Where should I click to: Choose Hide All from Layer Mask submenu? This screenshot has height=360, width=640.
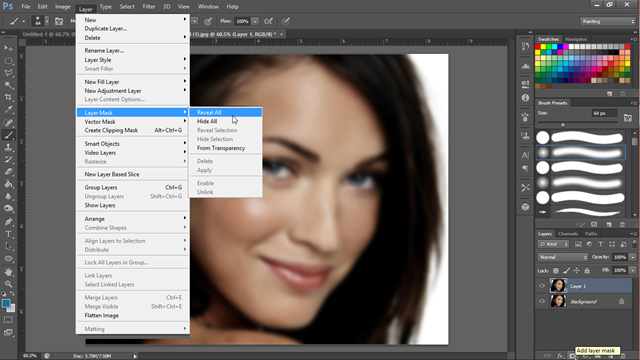(x=226, y=121)
